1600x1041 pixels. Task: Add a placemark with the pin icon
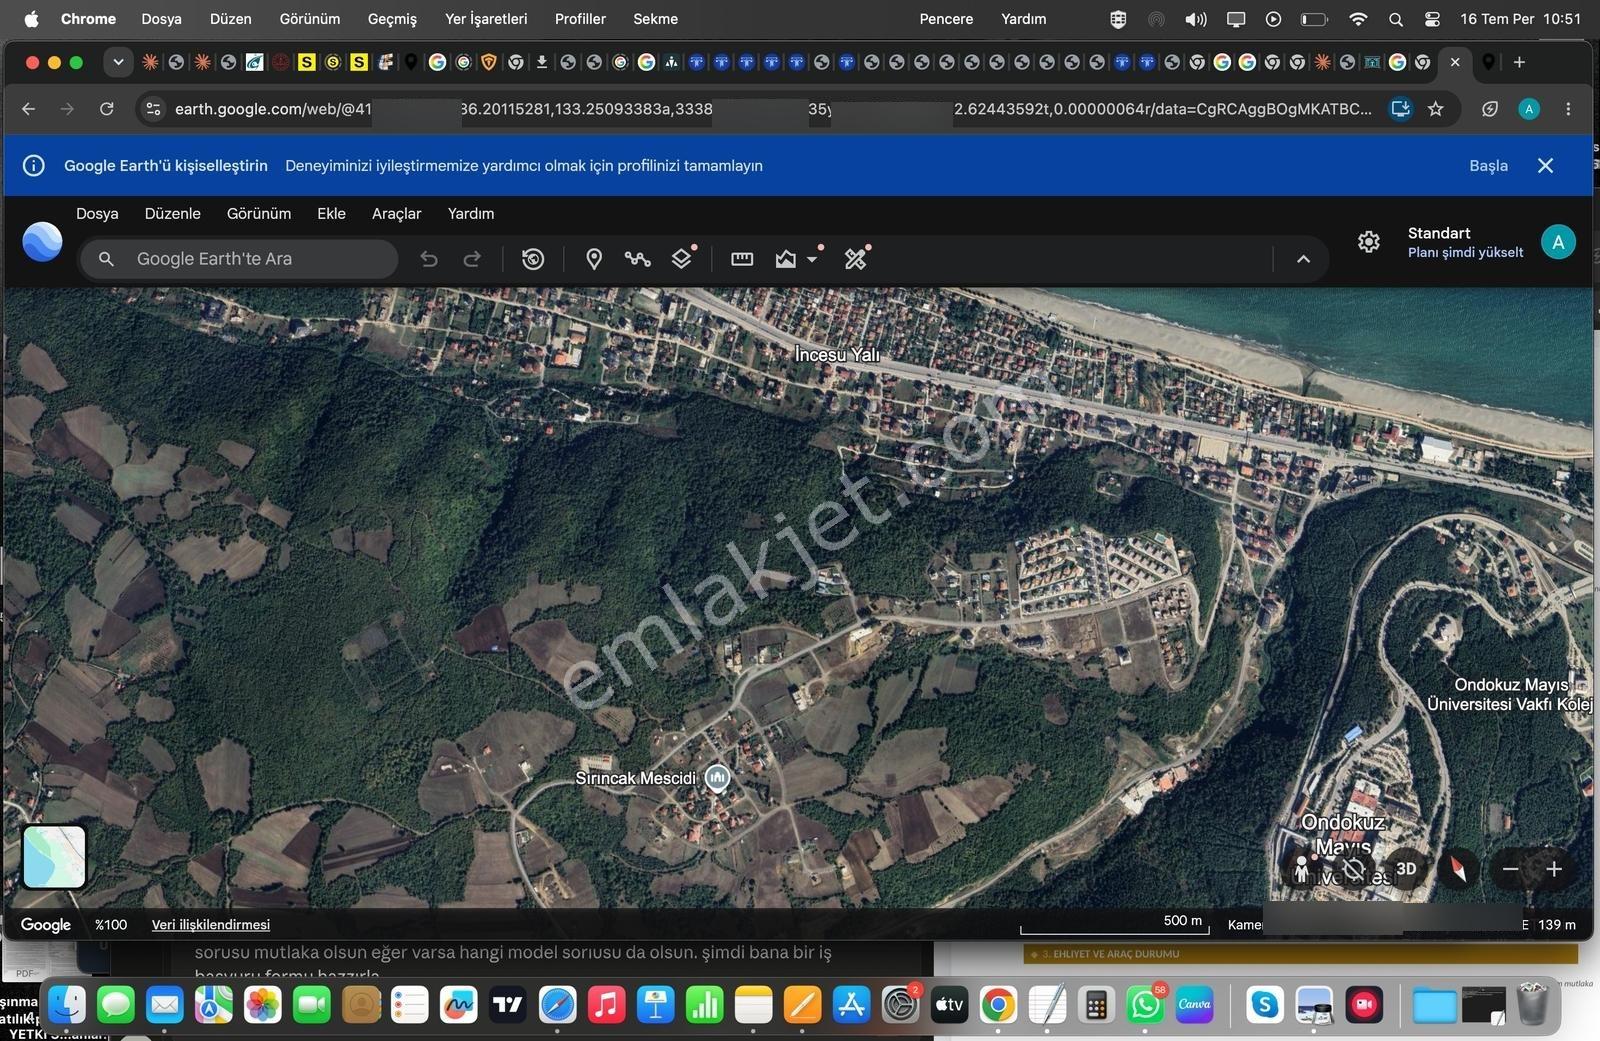593,259
